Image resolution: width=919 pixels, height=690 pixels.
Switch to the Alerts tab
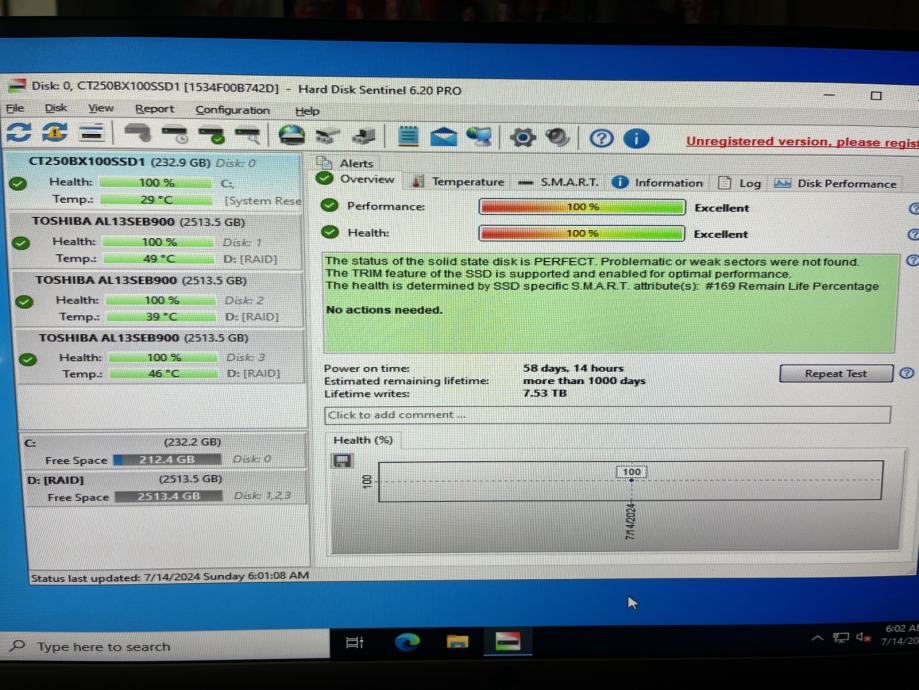pos(348,163)
